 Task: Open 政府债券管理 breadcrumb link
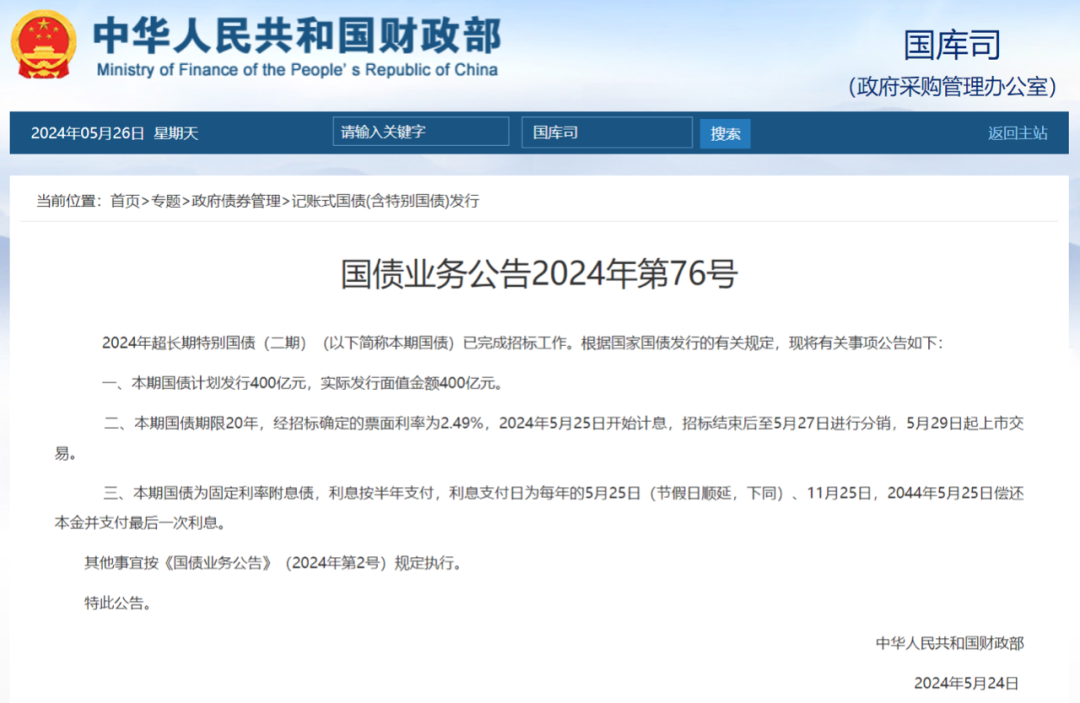pyautogui.click(x=236, y=201)
